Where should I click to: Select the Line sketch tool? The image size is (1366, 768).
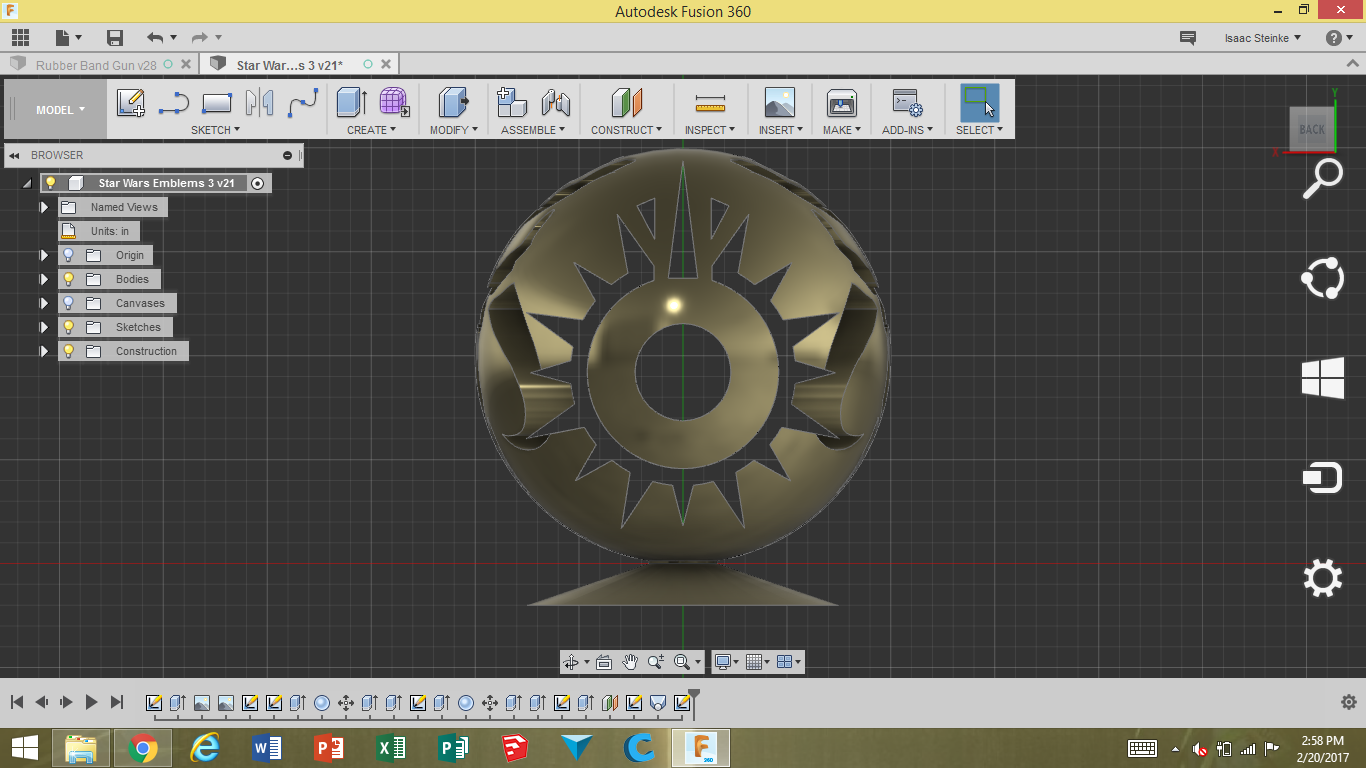pyautogui.click(x=174, y=102)
